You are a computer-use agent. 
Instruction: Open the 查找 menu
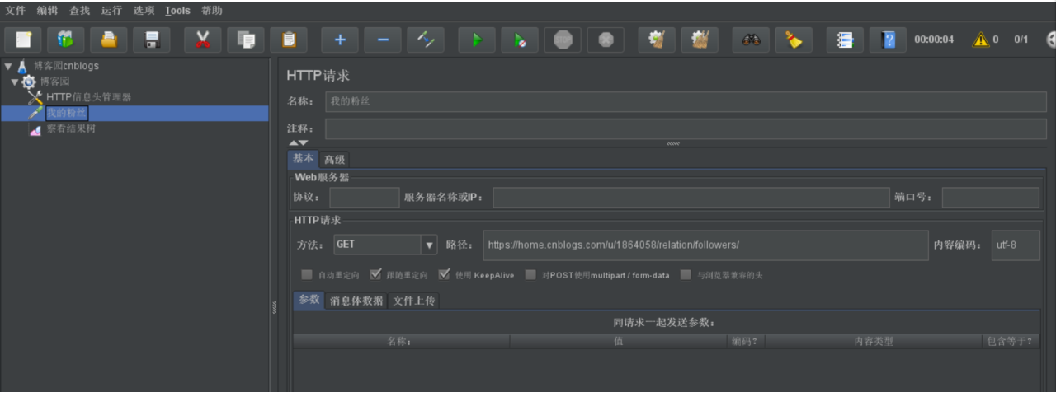coord(79,11)
